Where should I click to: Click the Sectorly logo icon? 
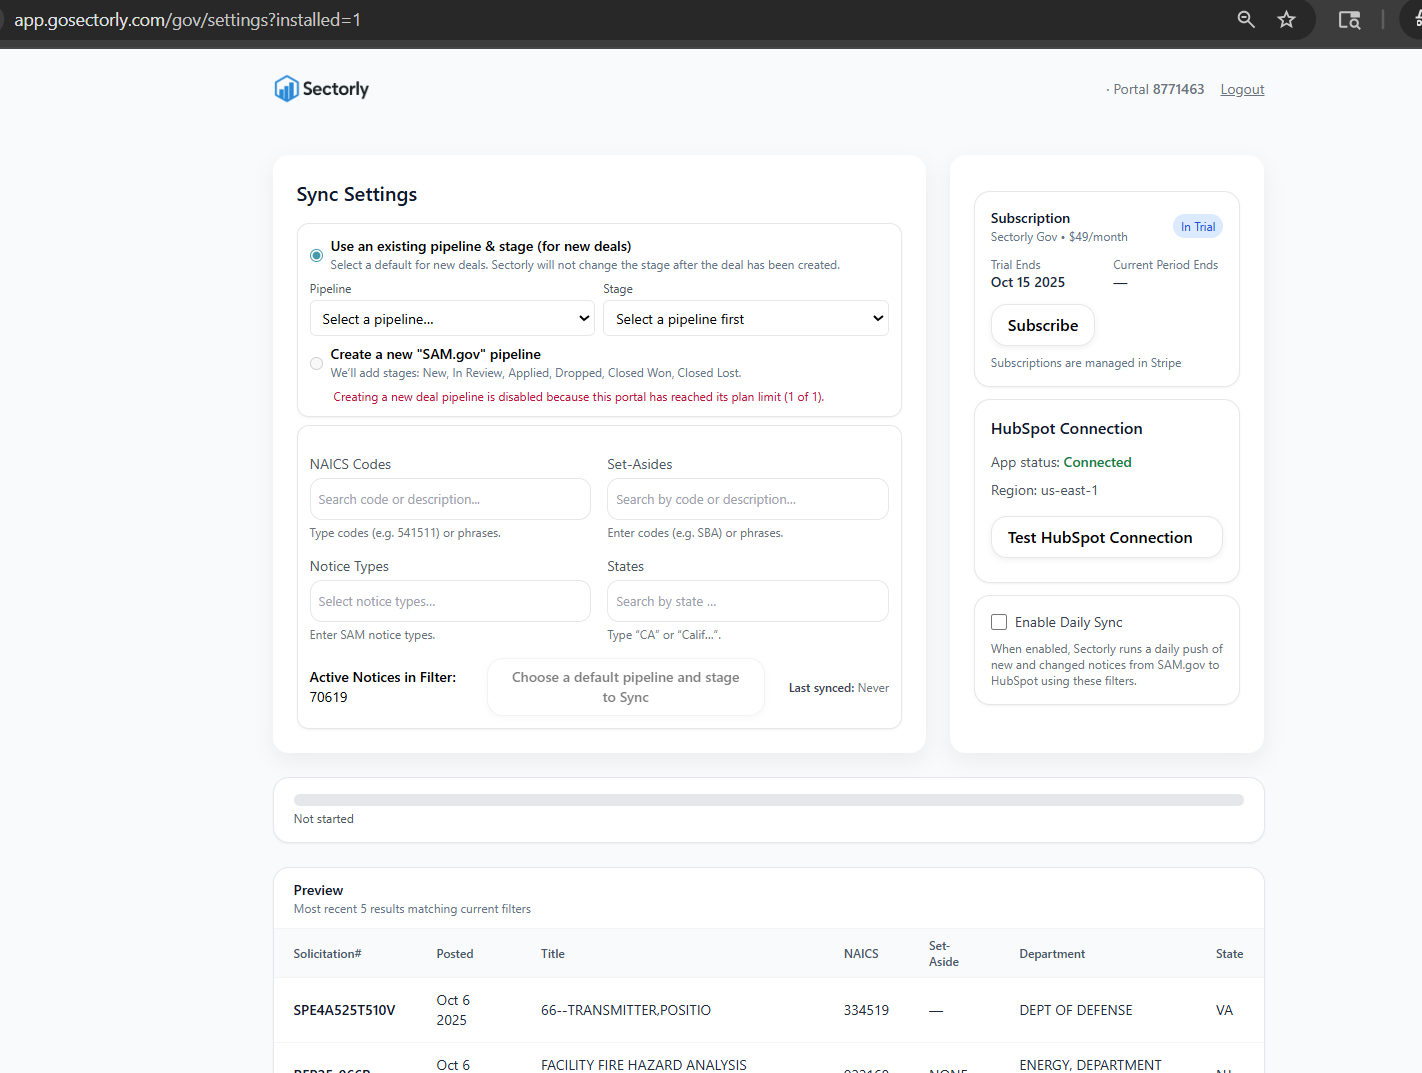tap(287, 89)
